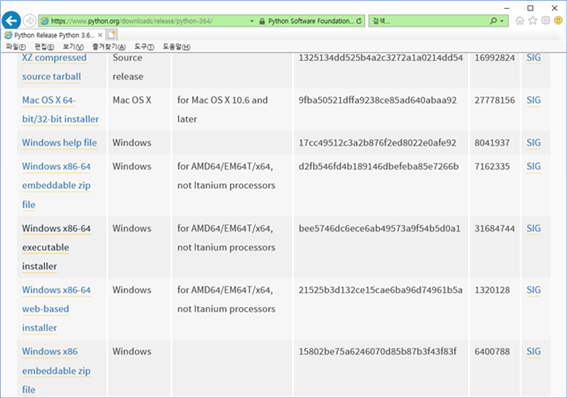567x398 pixels.
Task: Open a new tab button
Action: (x=111, y=35)
